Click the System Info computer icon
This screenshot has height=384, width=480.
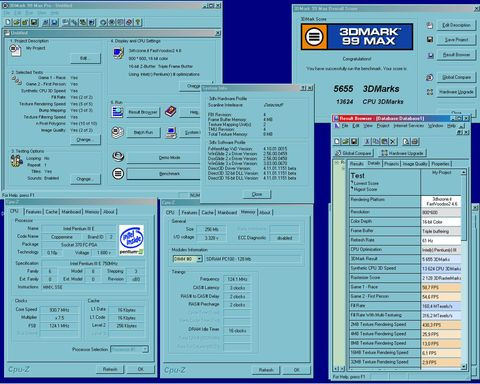point(171,132)
